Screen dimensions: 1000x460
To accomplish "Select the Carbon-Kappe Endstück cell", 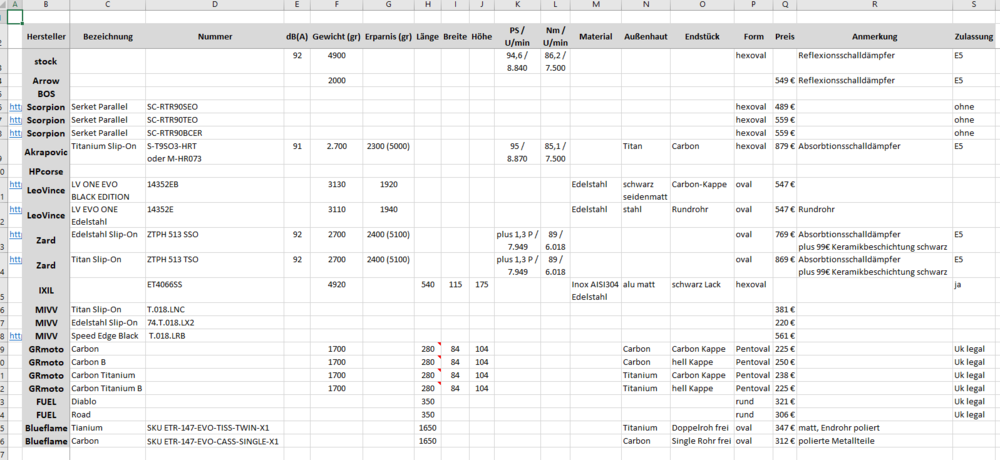I will 702,184.
